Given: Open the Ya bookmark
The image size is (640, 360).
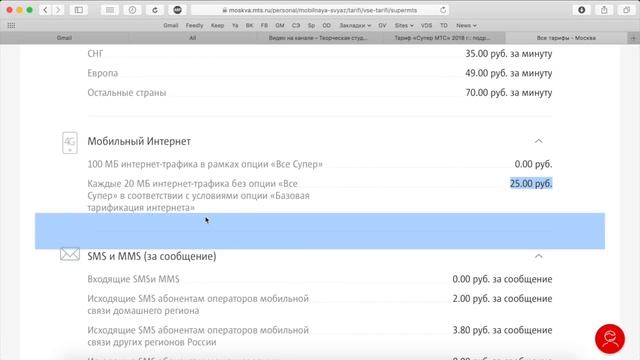Looking at the screenshot, I should (x=235, y=25).
